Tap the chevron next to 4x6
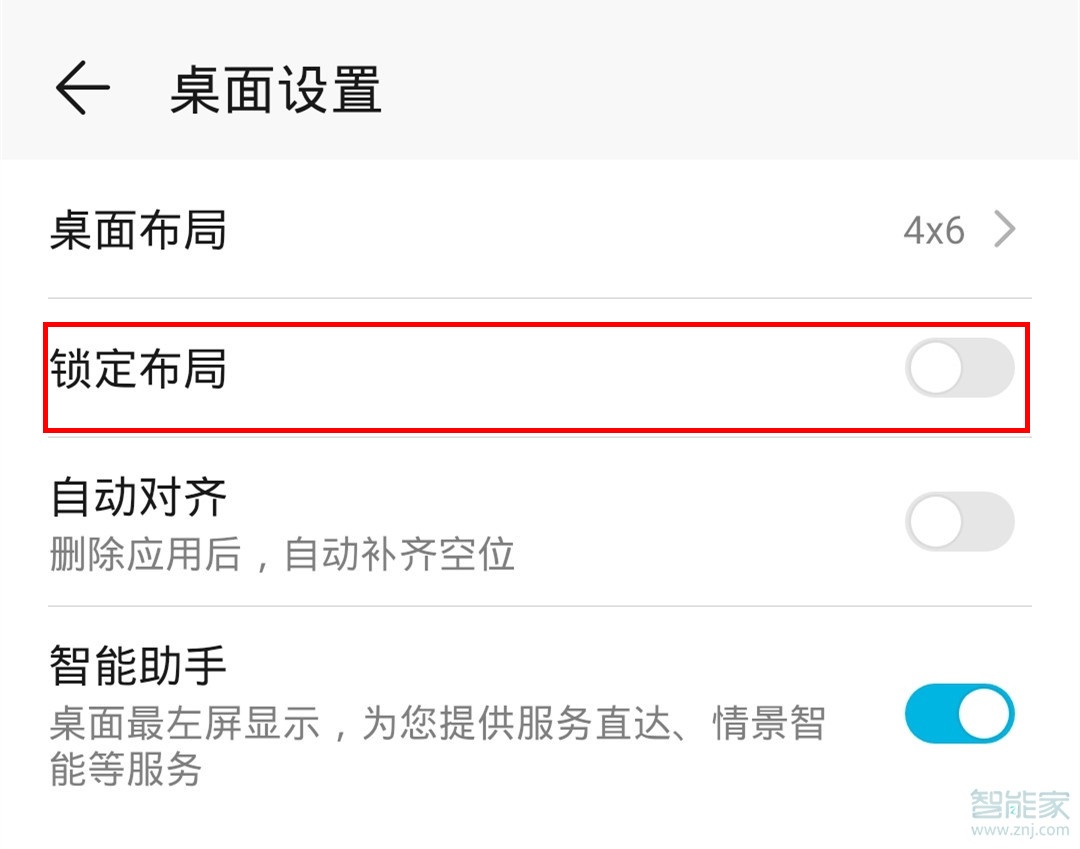 (x=1004, y=230)
